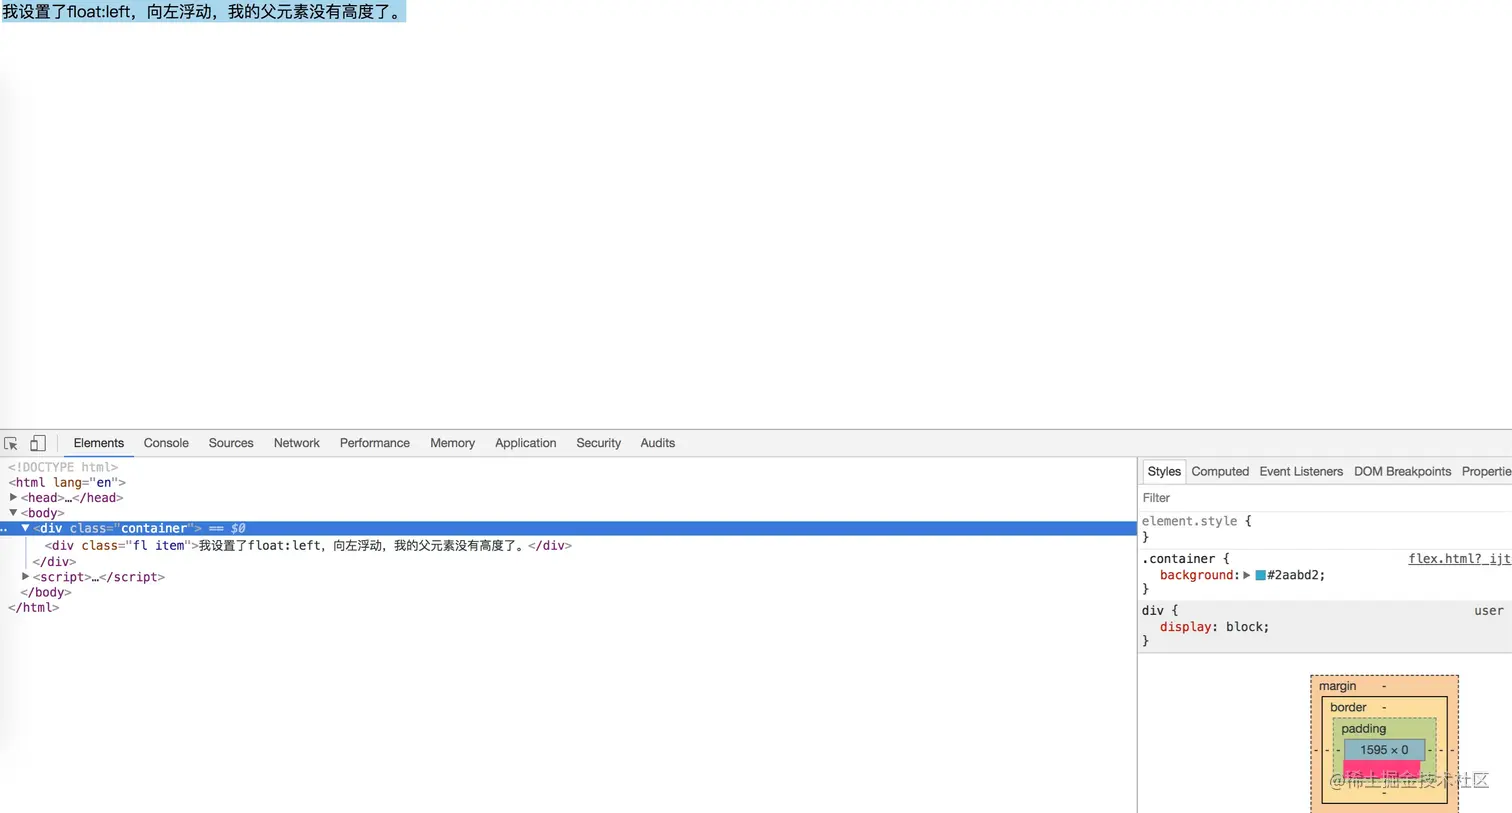Open the Audits tab

coord(657,443)
